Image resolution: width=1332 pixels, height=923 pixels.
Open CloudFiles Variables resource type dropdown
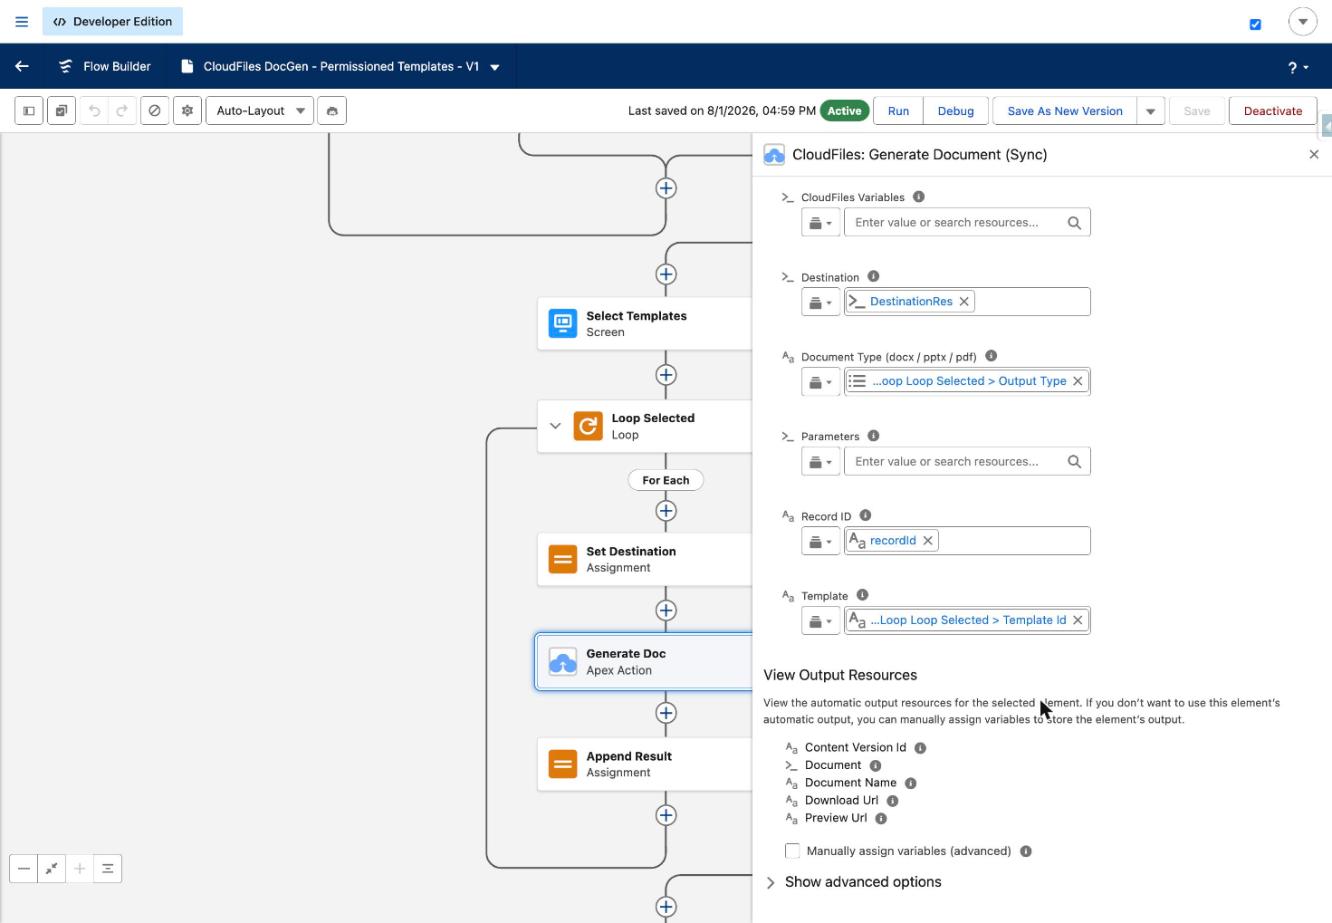tap(819, 223)
